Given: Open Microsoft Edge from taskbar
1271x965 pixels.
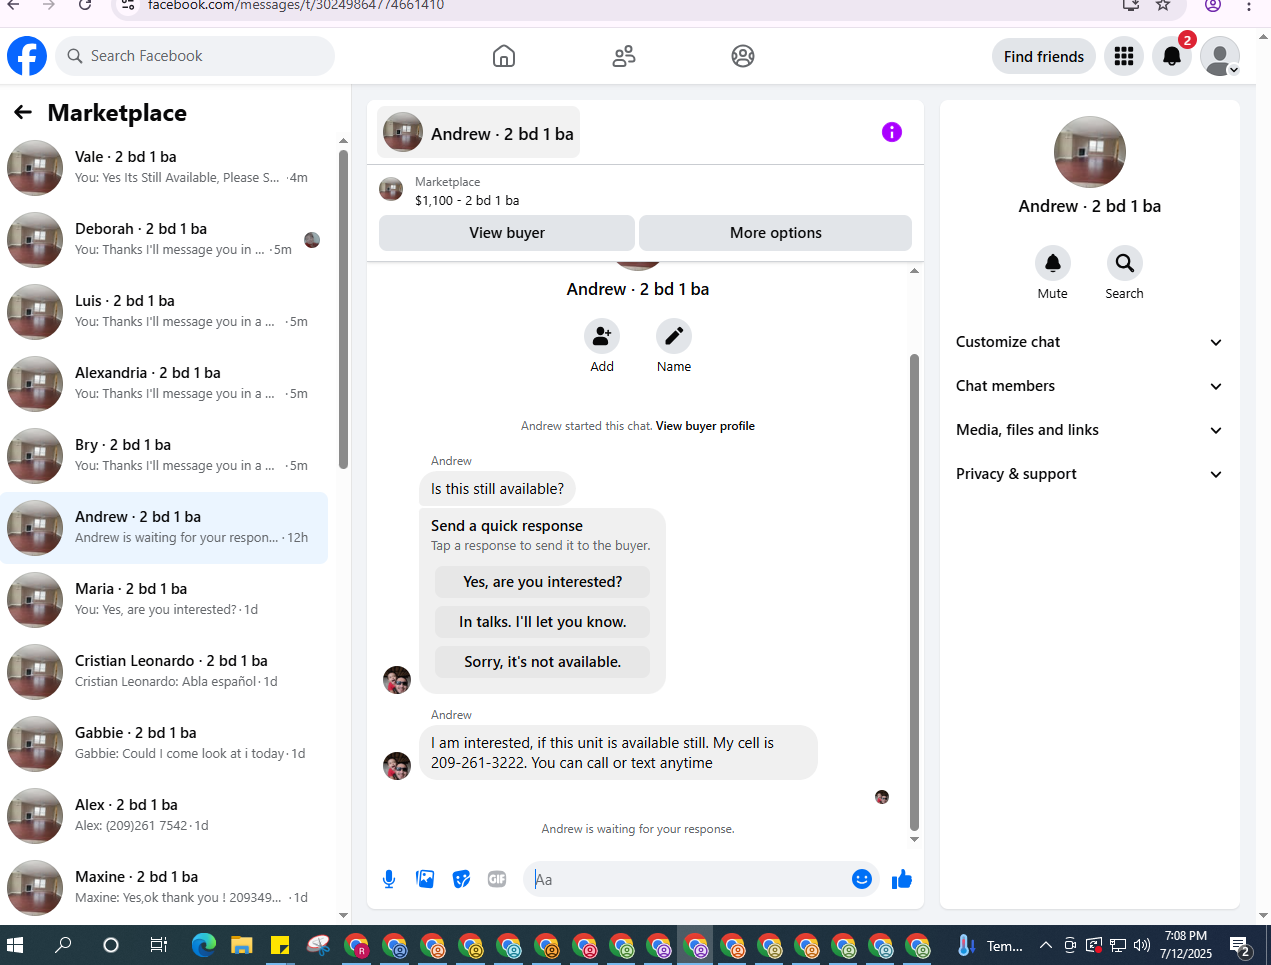Looking at the screenshot, I should click(204, 945).
